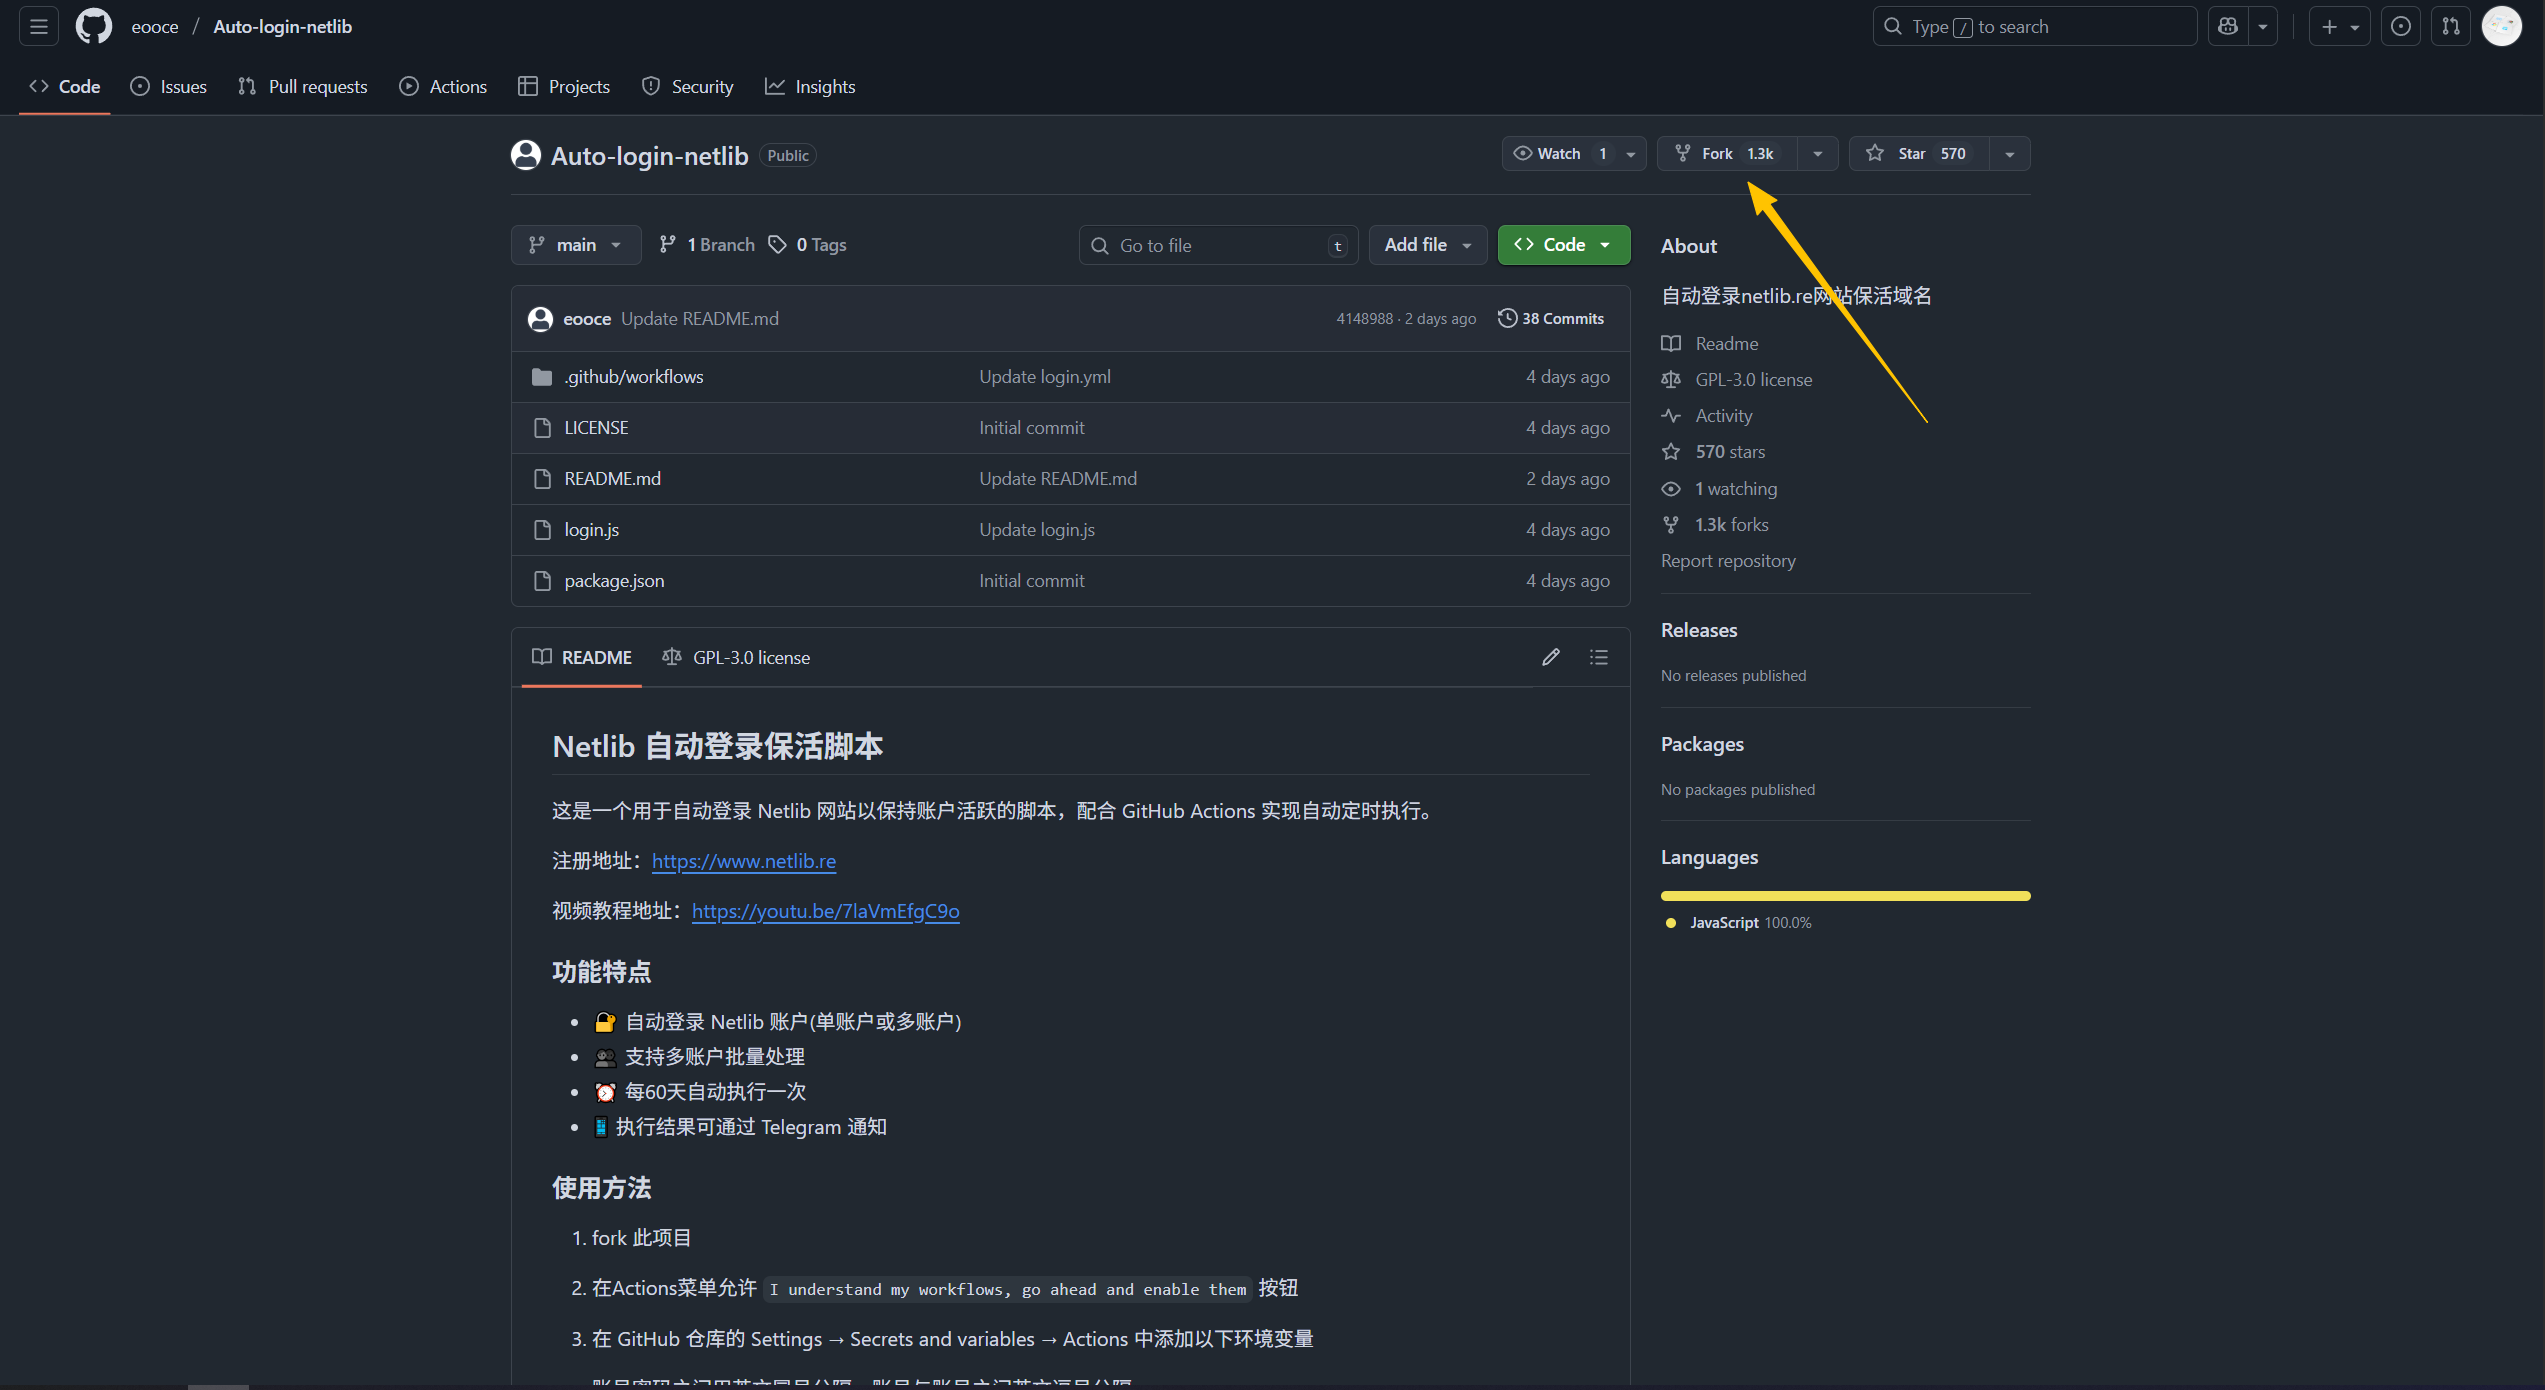Open the hamburger navigation menu
Image resolution: width=2545 pixels, height=1390 pixels.
(x=39, y=27)
